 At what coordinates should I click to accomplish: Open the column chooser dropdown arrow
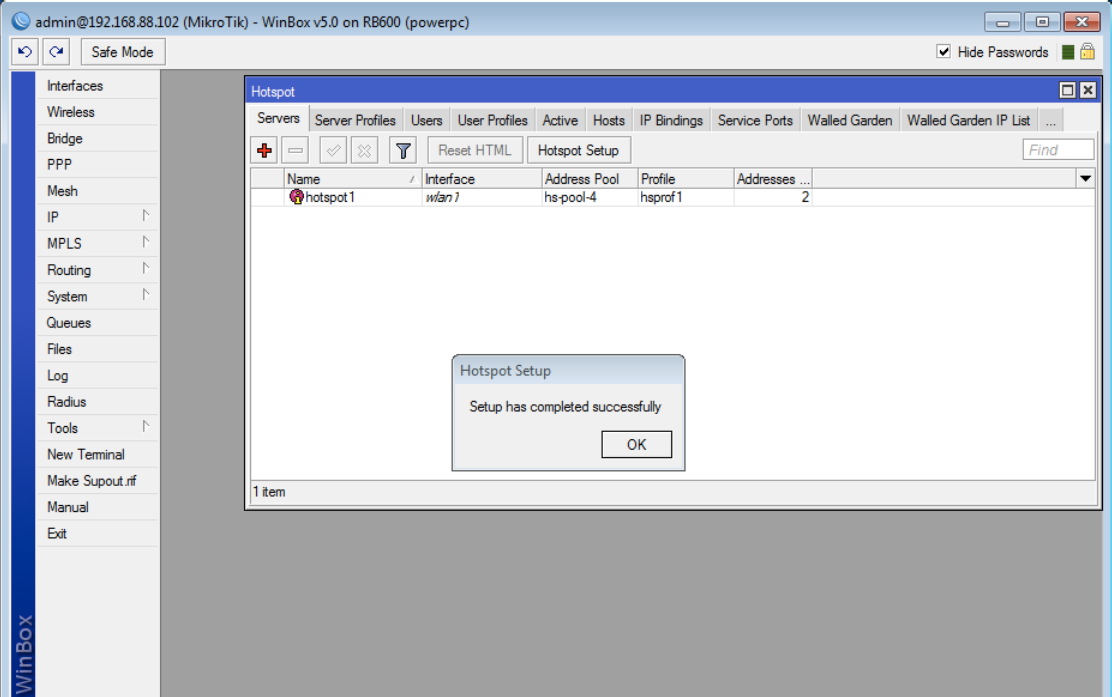(x=1085, y=179)
